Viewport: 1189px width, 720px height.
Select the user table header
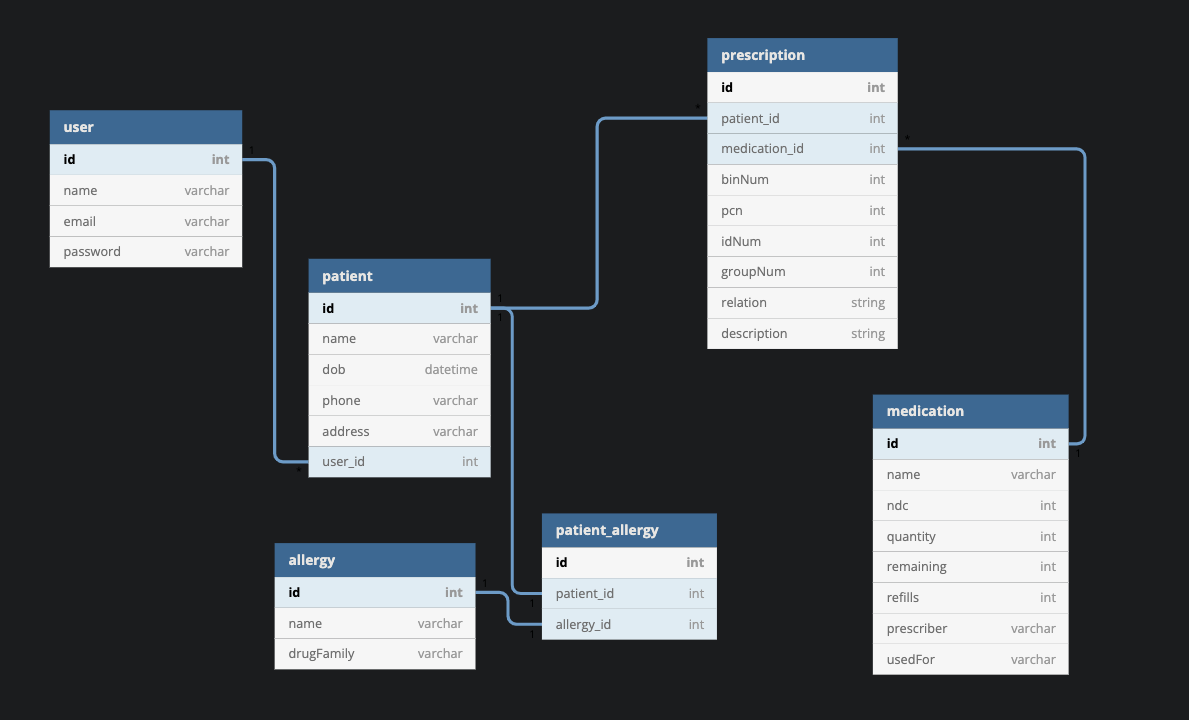point(145,127)
